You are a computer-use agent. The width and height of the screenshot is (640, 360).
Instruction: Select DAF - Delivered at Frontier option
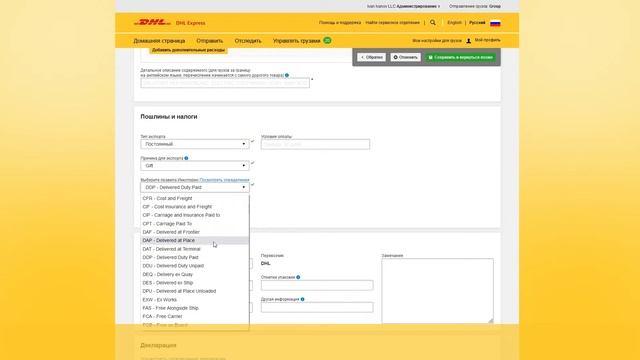[195, 232]
